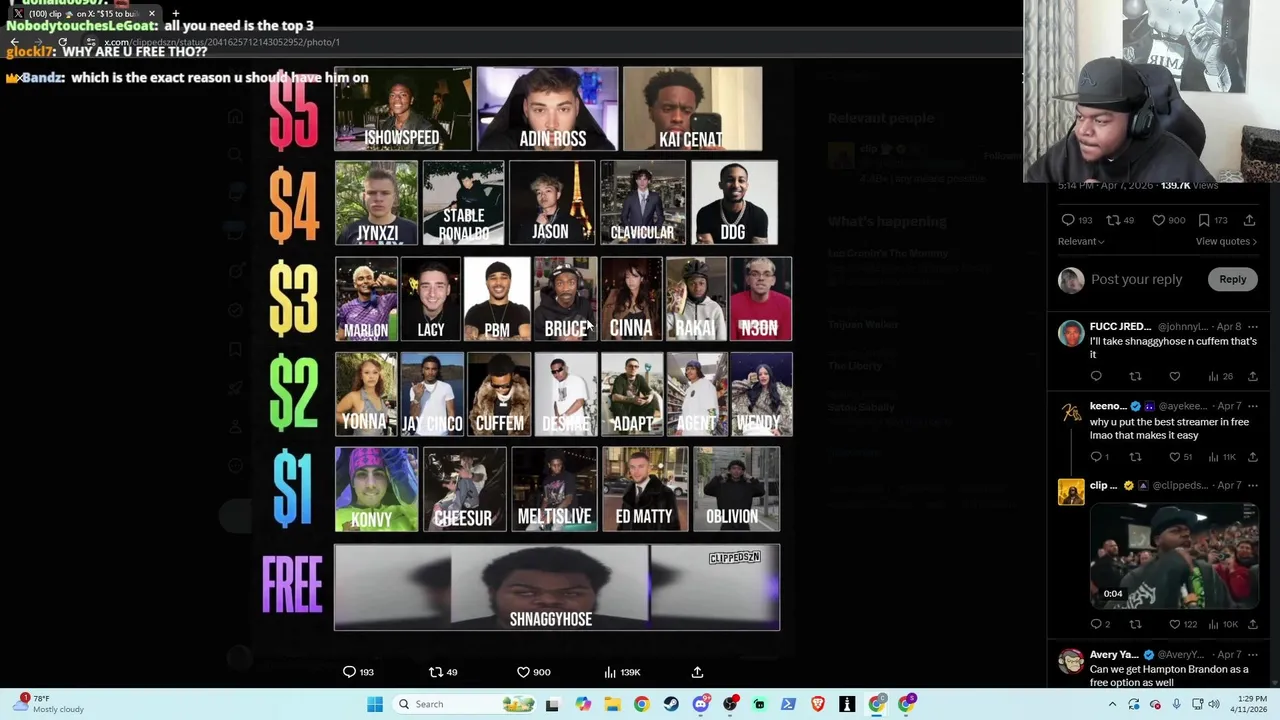The height and width of the screenshot is (720, 1280).
Task: Open the 78°F weather widget
Action: tap(48, 704)
